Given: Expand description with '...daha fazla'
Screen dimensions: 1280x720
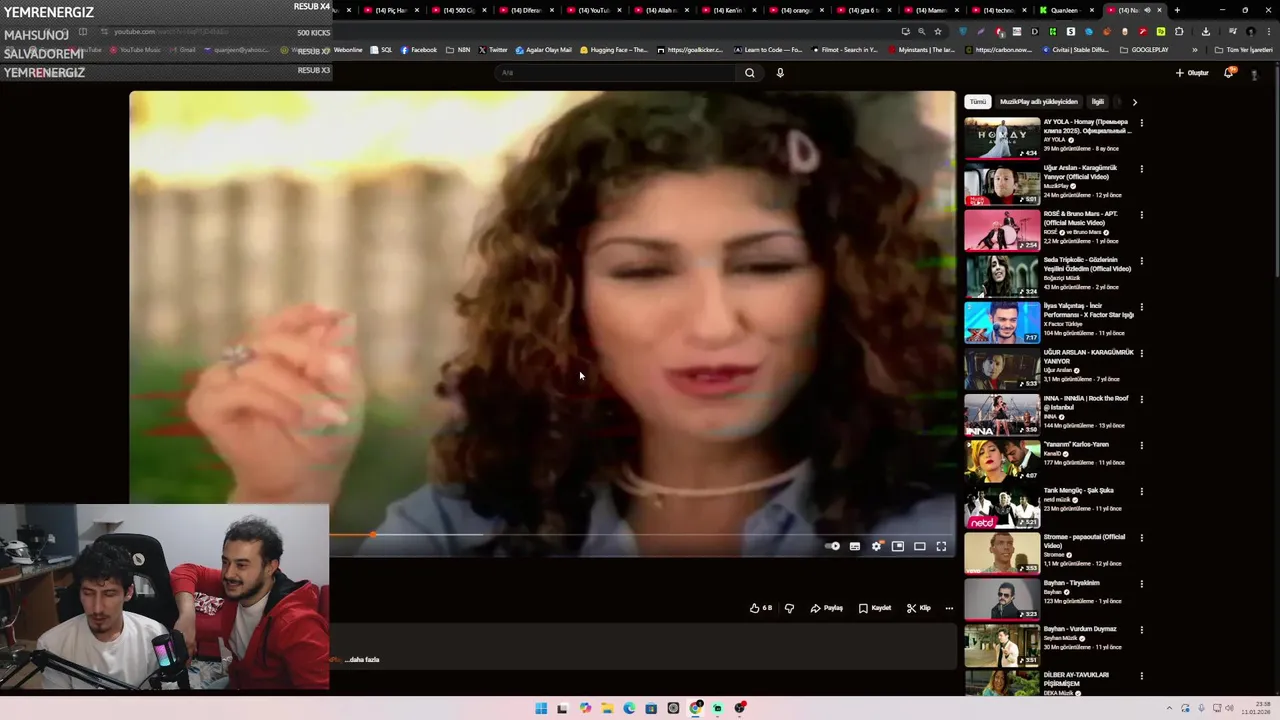Looking at the screenshot, I should (x=362, y=660).
